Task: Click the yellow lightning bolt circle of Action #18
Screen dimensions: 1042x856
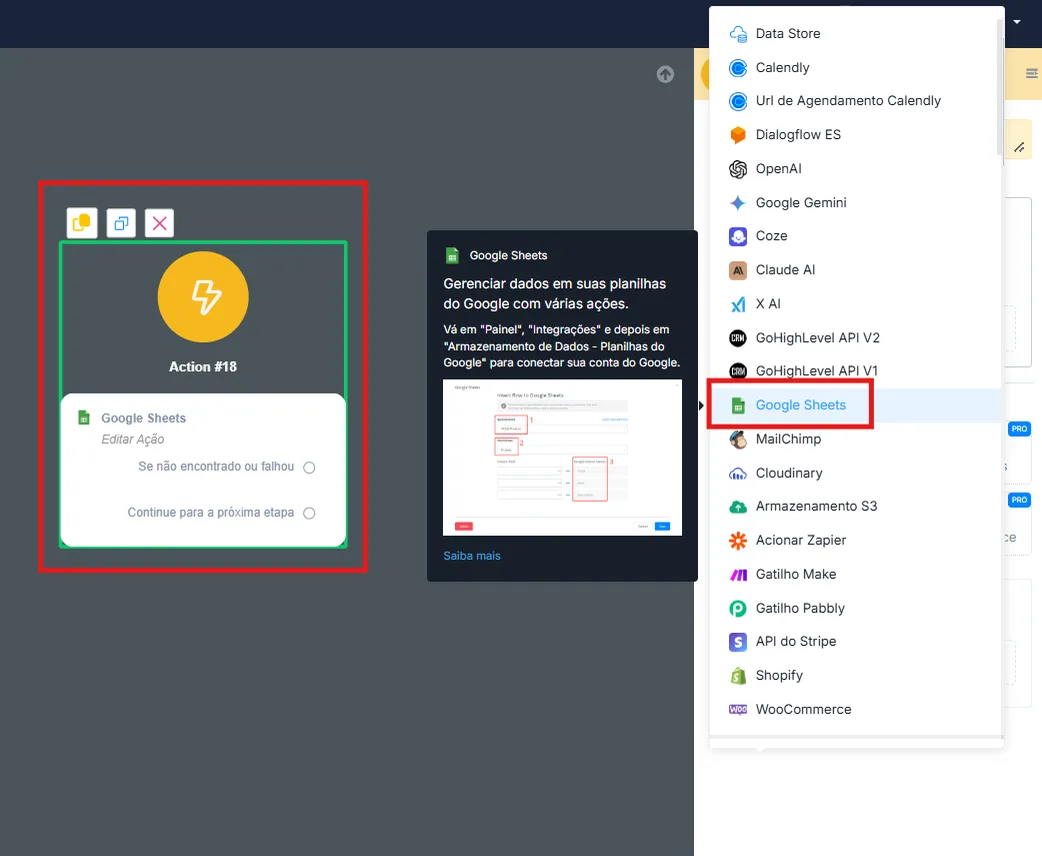Action: pyautogui.click(x=203, y=296)
